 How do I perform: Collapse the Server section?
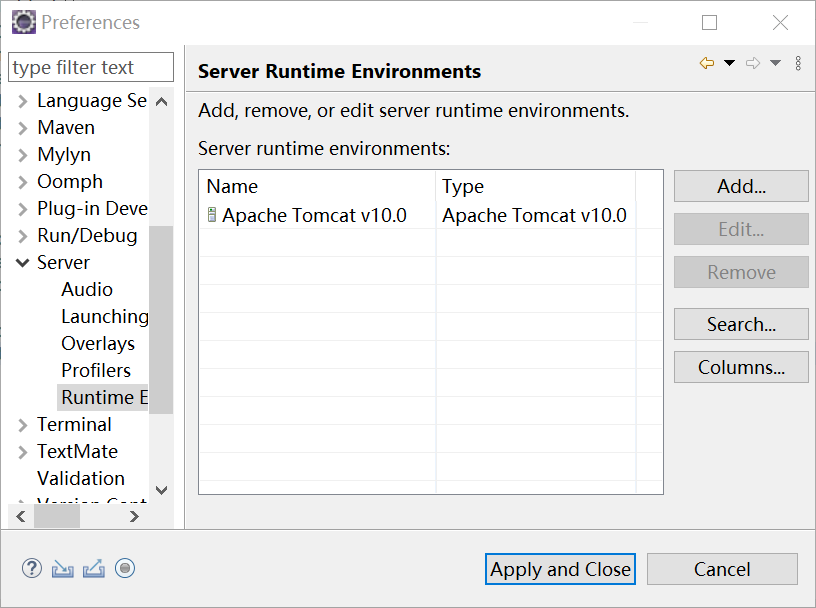22,262
